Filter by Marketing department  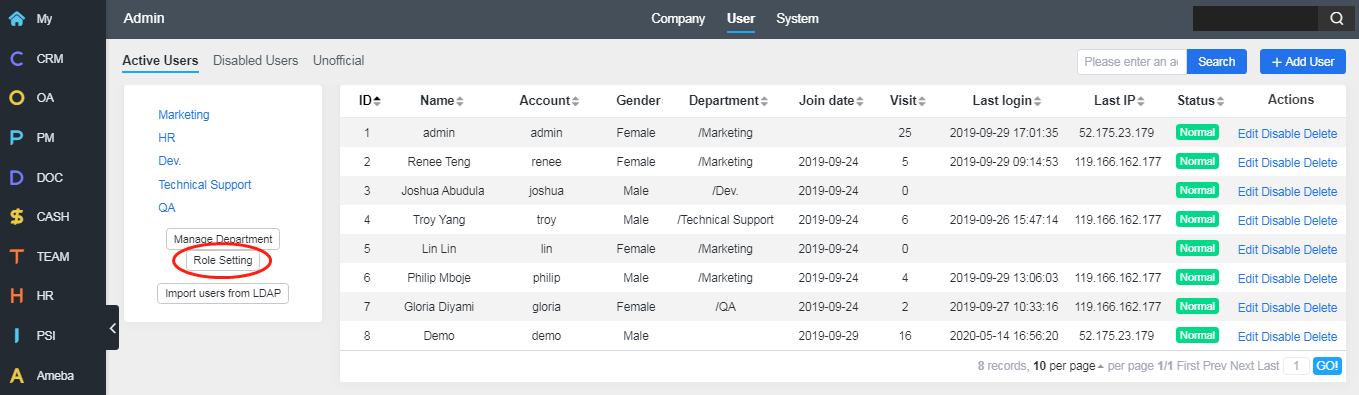tap(184, 115)
